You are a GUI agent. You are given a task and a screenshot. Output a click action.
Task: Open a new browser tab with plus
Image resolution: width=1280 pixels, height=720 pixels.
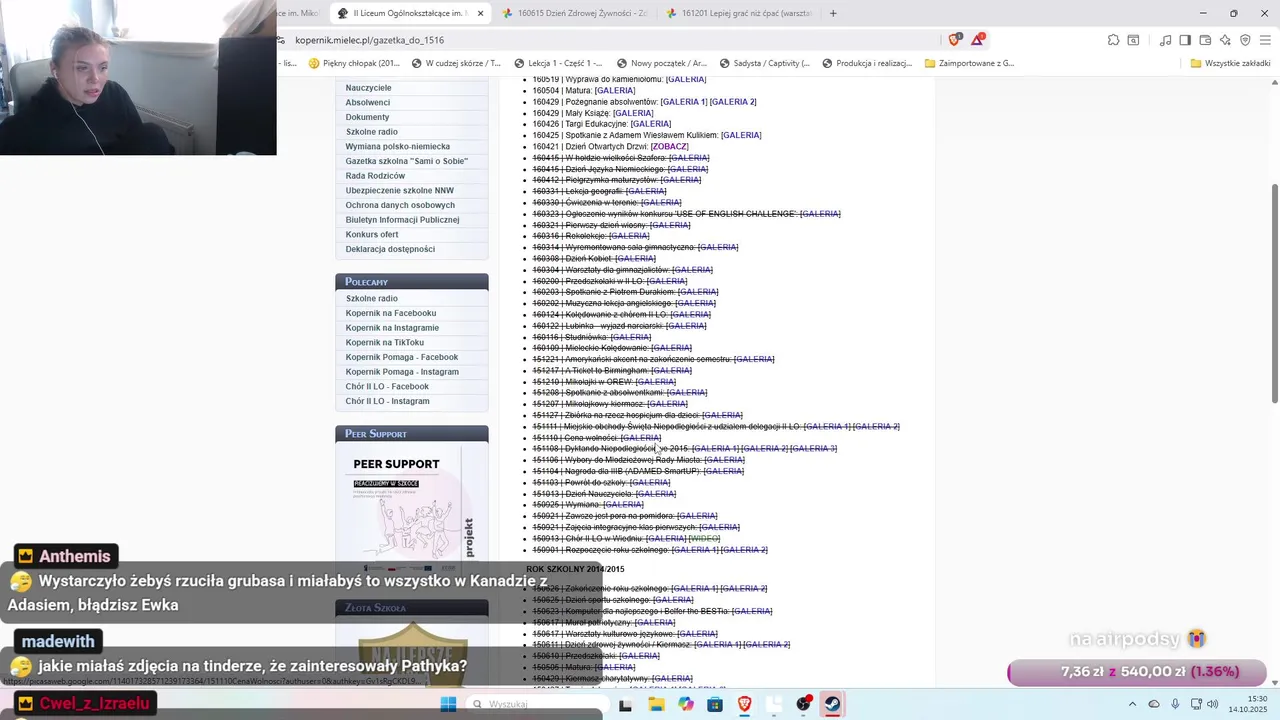coord(833,13)
